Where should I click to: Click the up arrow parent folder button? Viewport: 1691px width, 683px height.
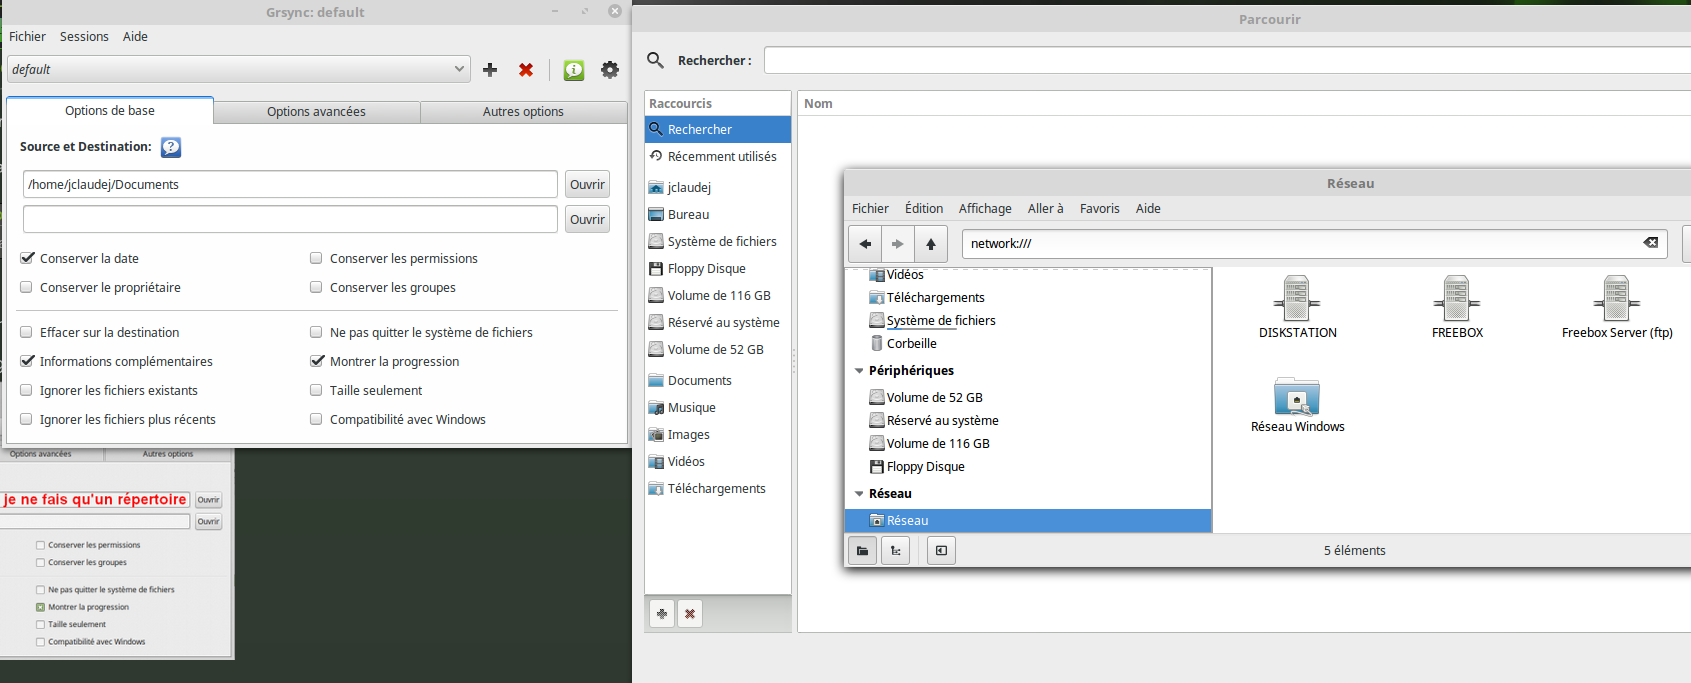[x=931, y=243]
